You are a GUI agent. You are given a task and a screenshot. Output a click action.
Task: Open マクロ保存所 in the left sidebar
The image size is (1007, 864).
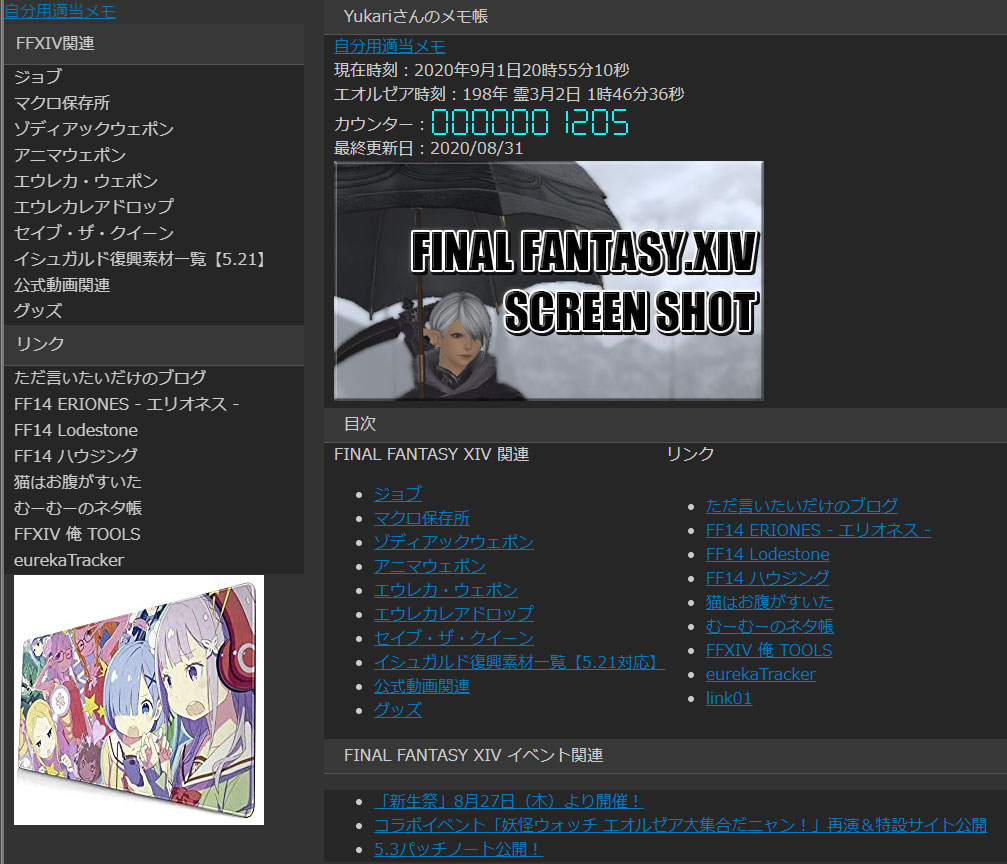coord(62,103)
